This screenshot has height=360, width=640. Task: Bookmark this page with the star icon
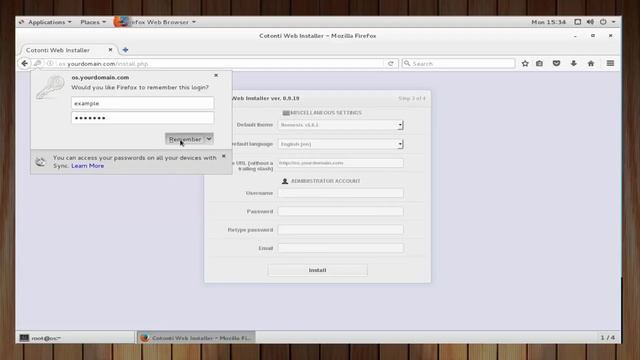[x=525, y=64]
